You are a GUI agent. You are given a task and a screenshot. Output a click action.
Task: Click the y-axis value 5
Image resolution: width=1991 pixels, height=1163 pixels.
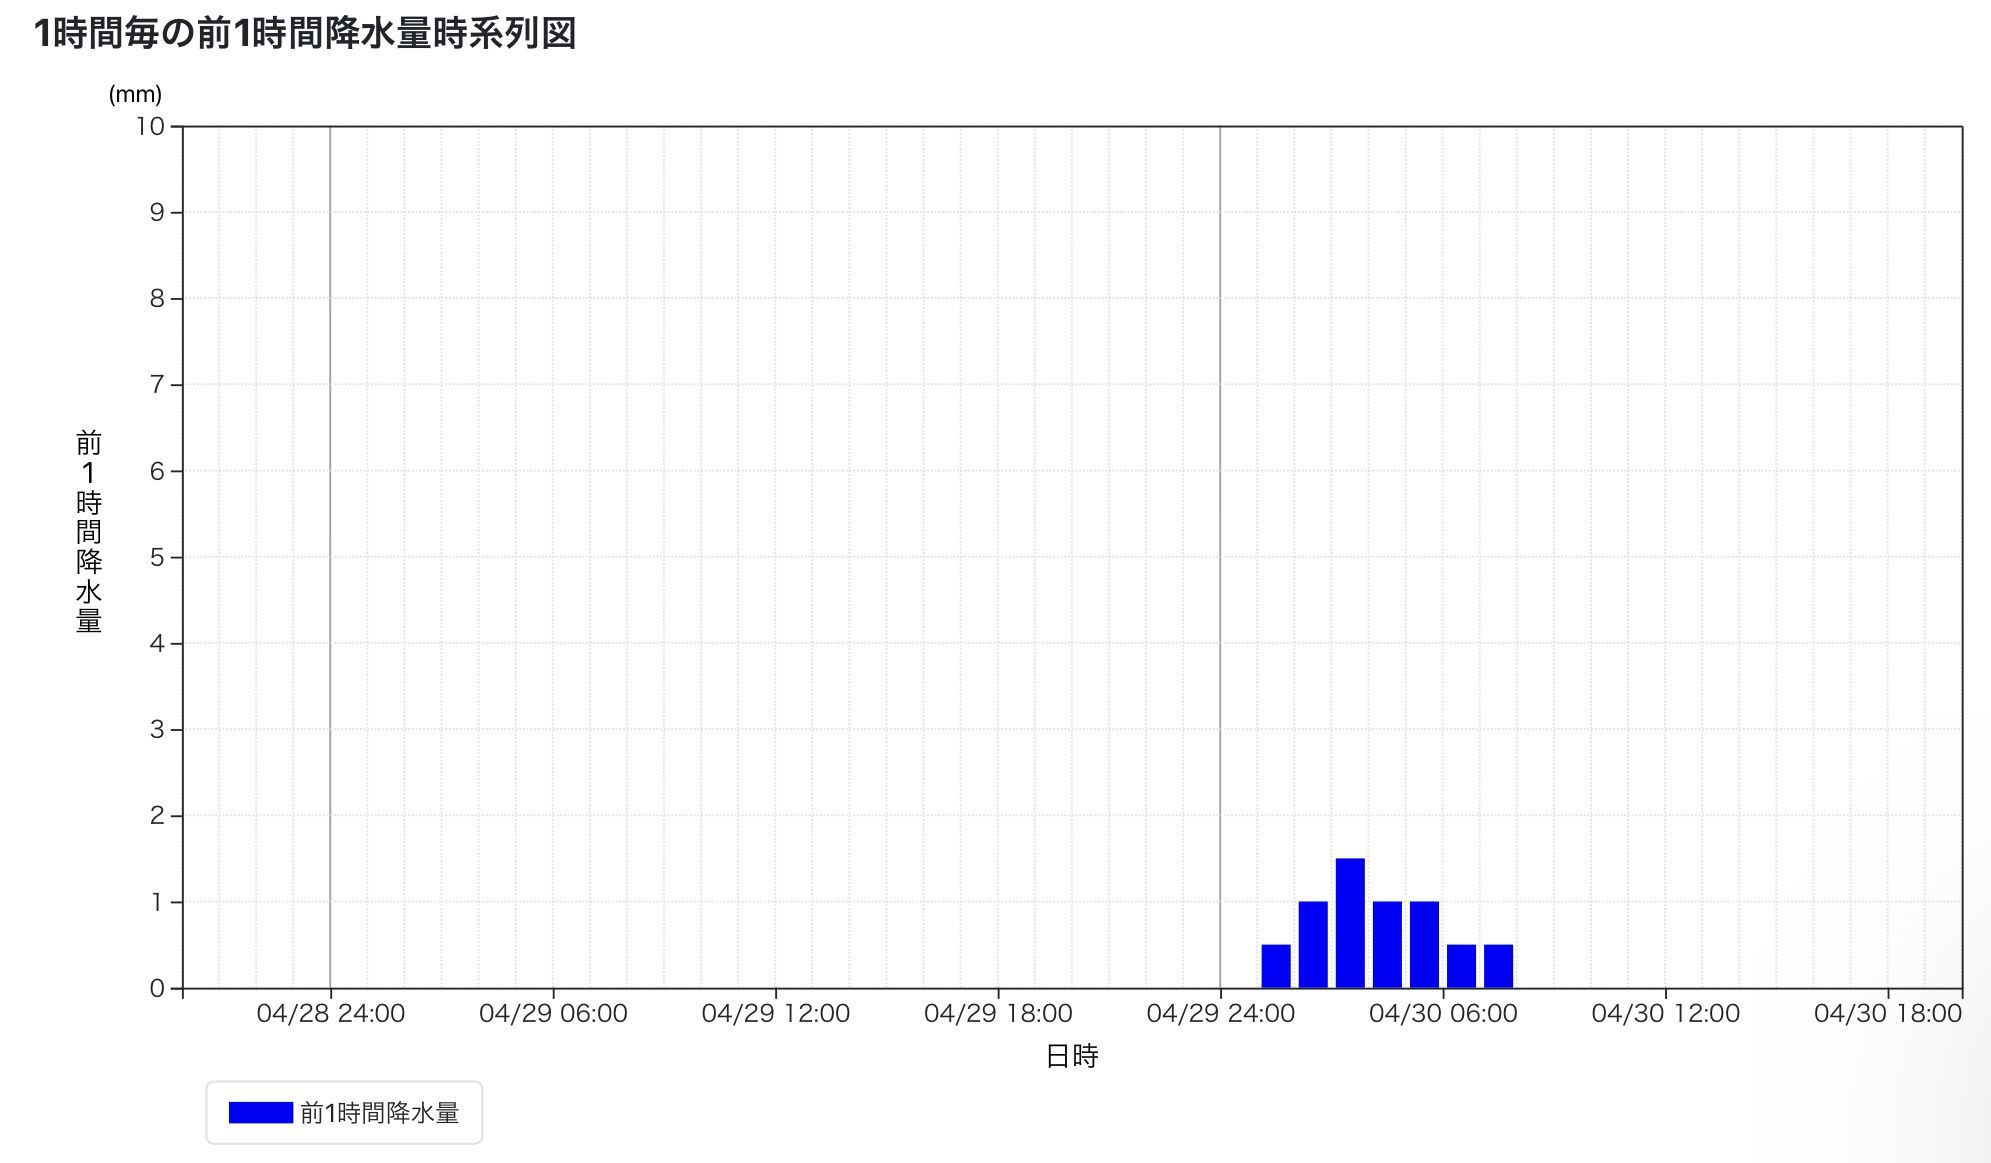coord(157,557)
